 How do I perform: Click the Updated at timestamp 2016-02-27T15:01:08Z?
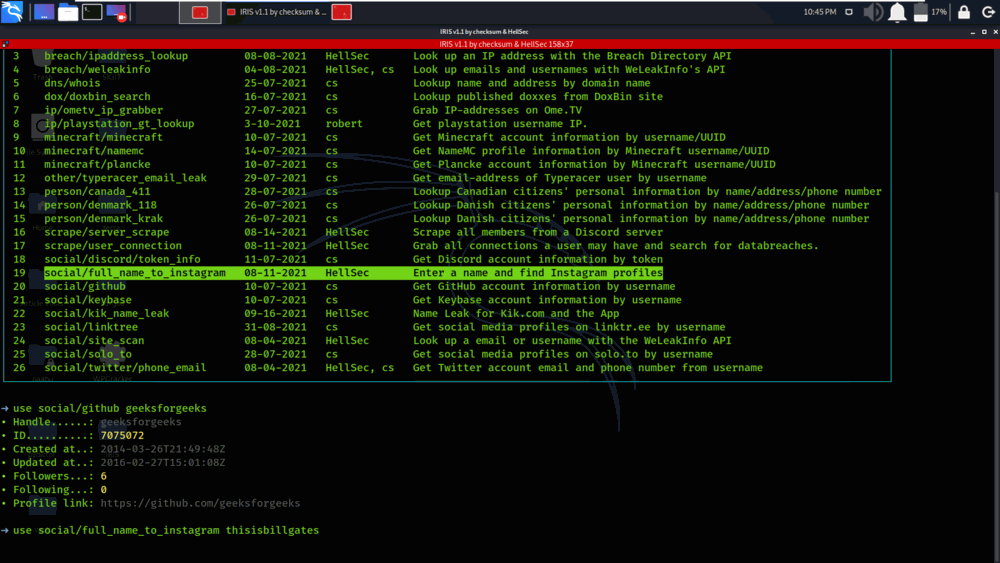coord(163,463)
